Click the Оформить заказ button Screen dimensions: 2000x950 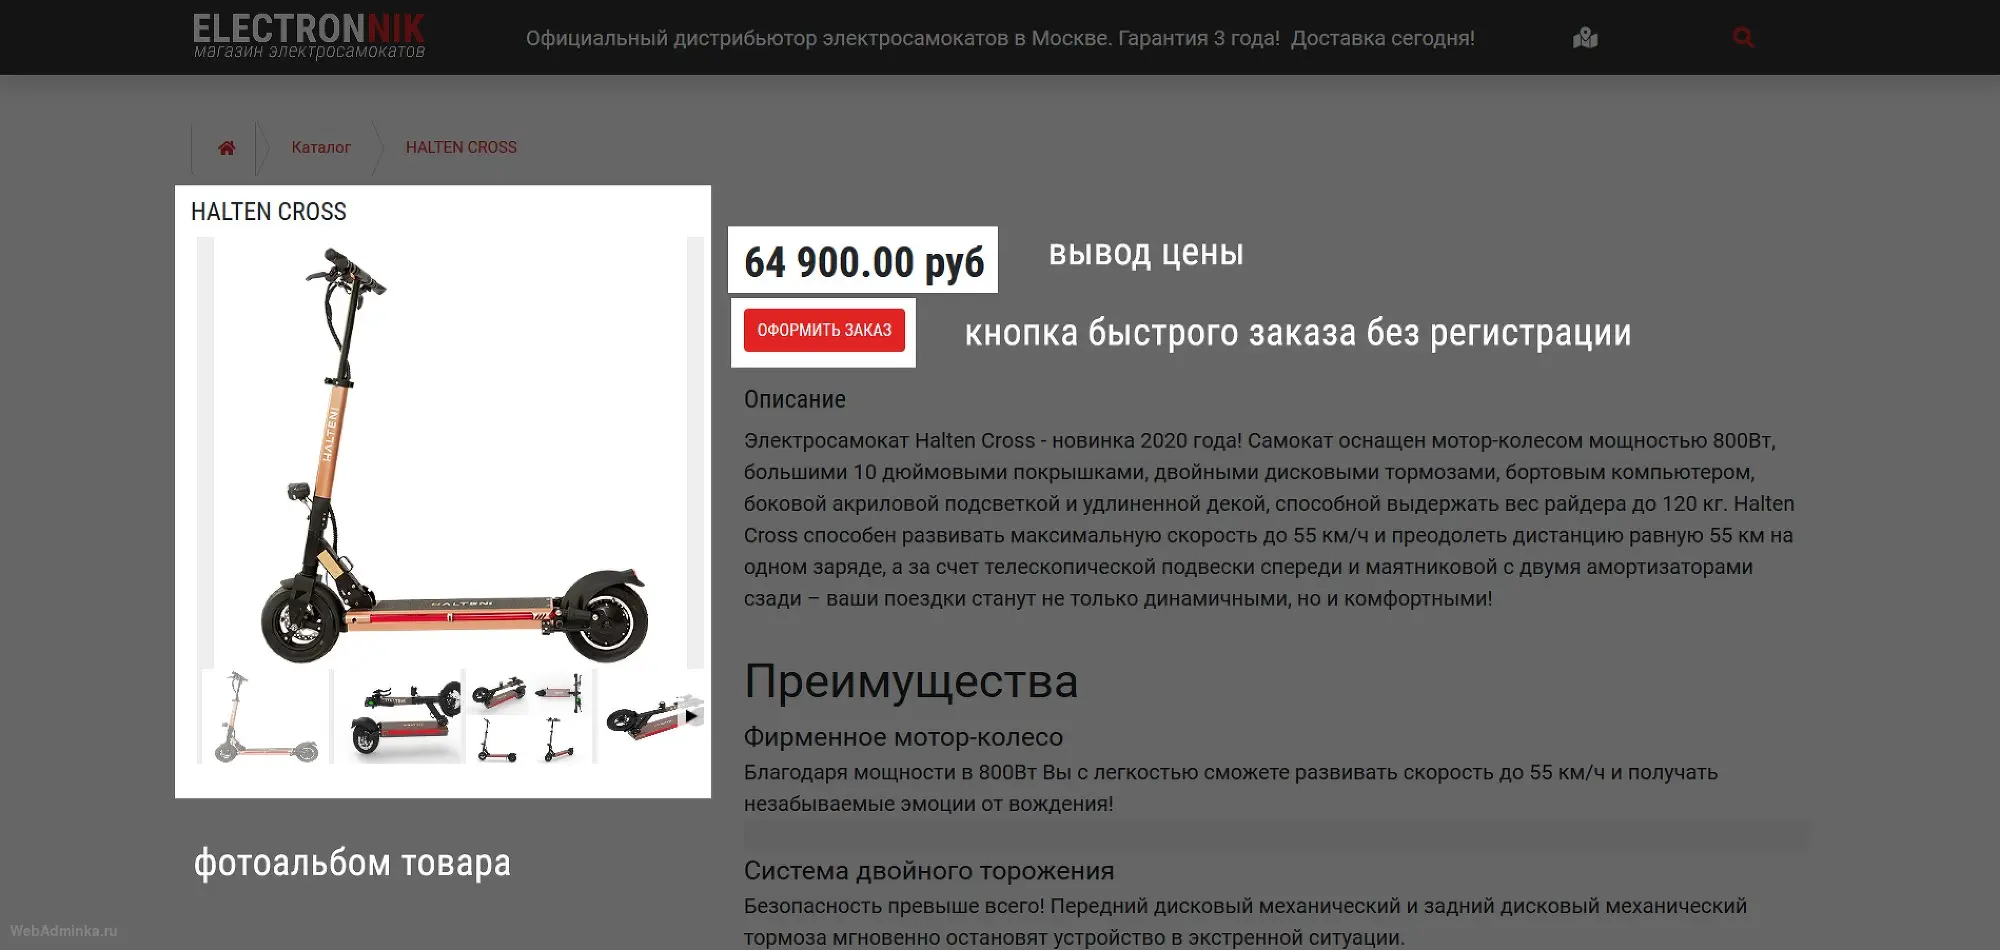(x=824, y=330)
